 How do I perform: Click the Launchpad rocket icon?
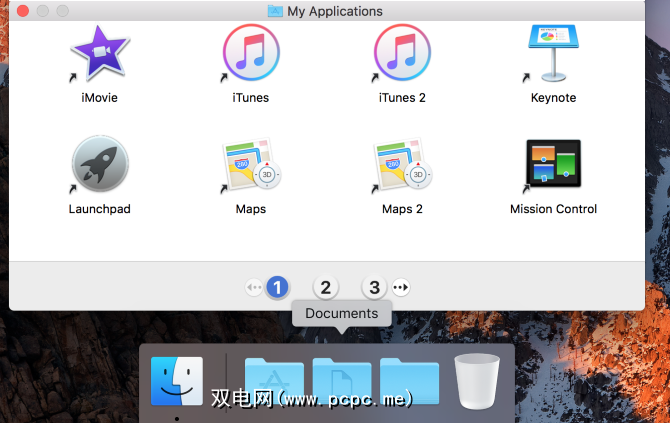[100, 164]
